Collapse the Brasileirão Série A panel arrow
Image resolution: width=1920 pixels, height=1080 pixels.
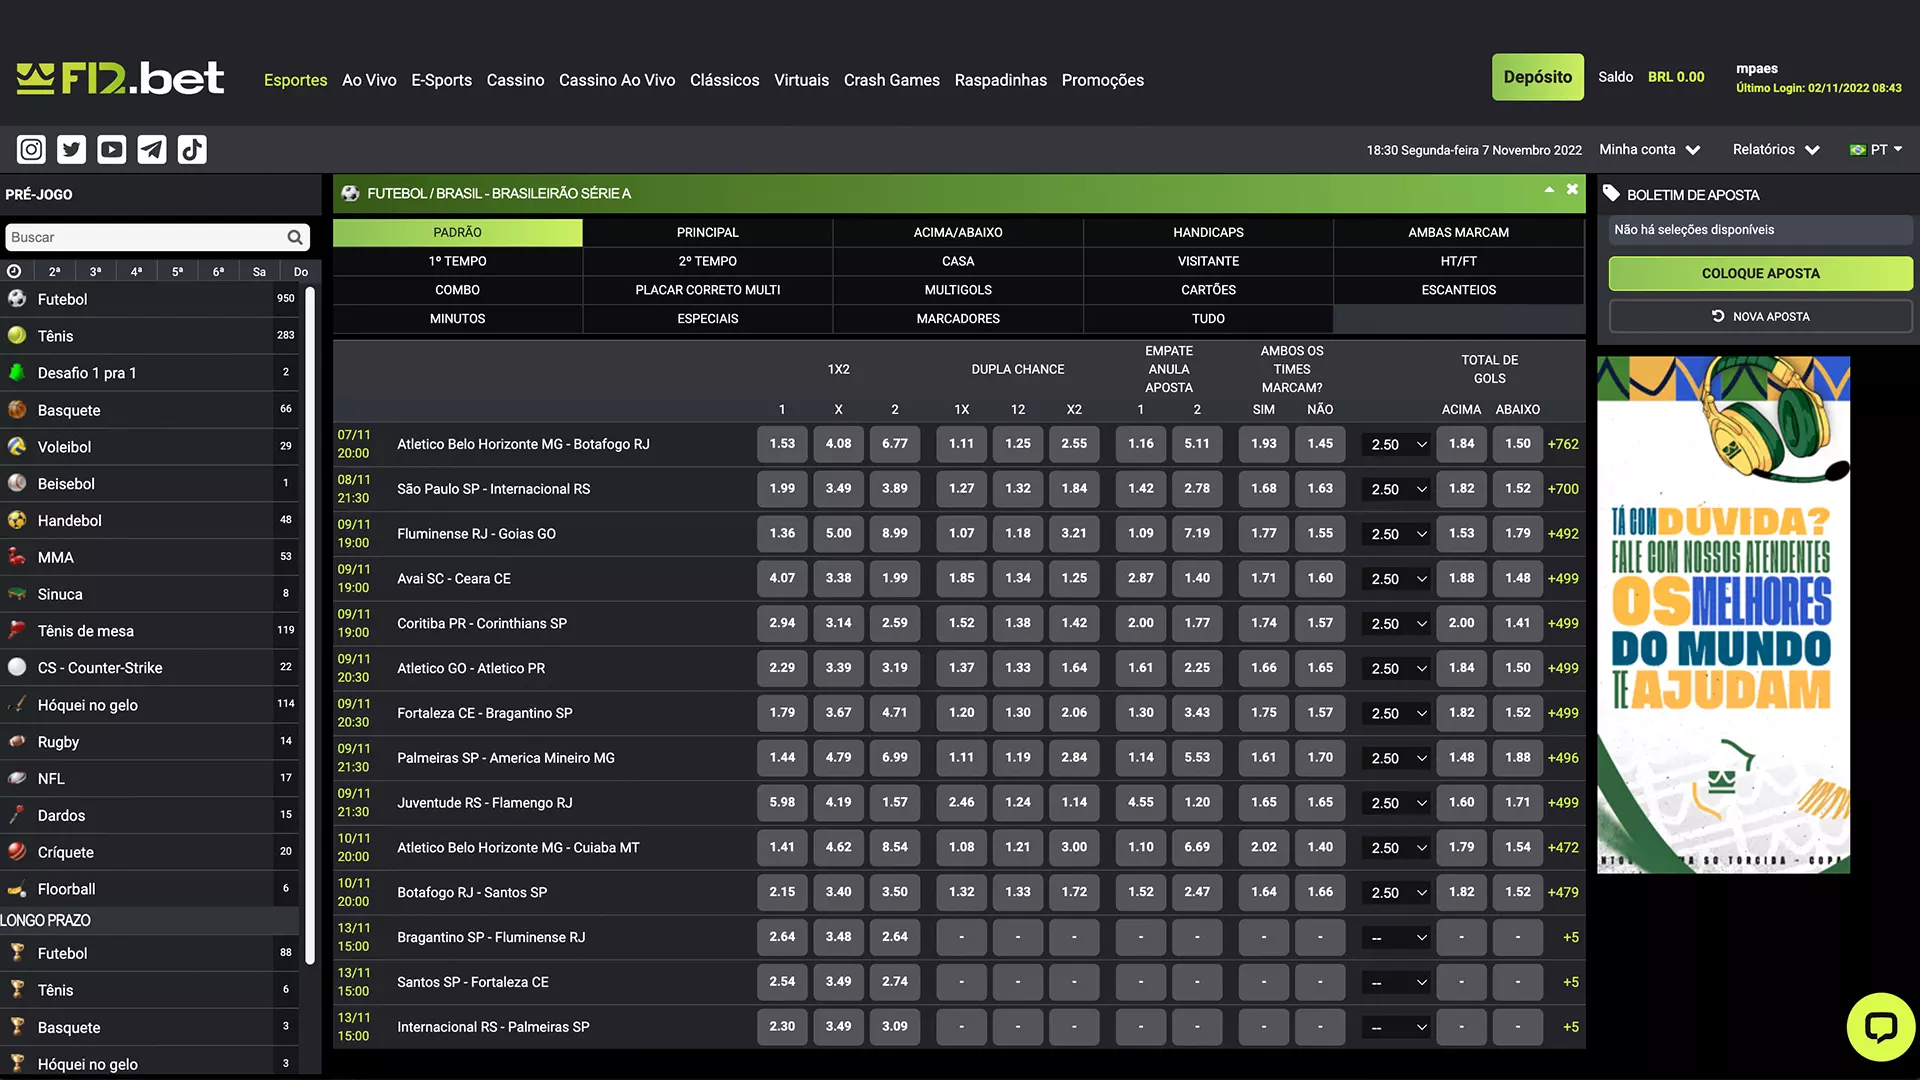coord(1549,189)
